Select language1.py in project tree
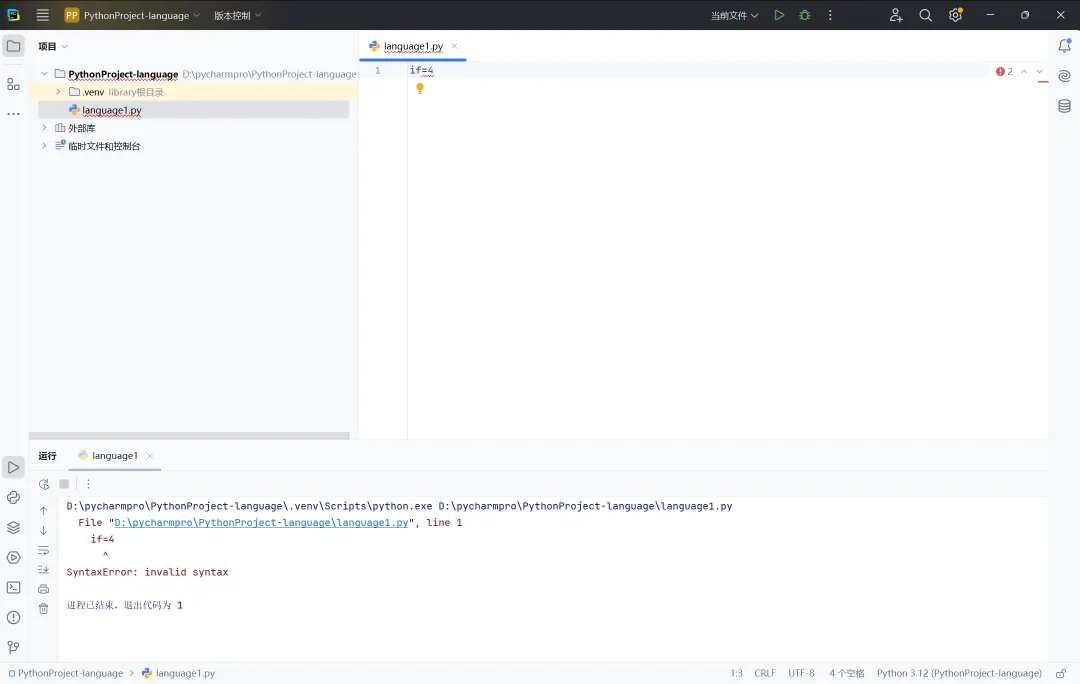This screenshot has width=1080, height=684. pos(194,110)
